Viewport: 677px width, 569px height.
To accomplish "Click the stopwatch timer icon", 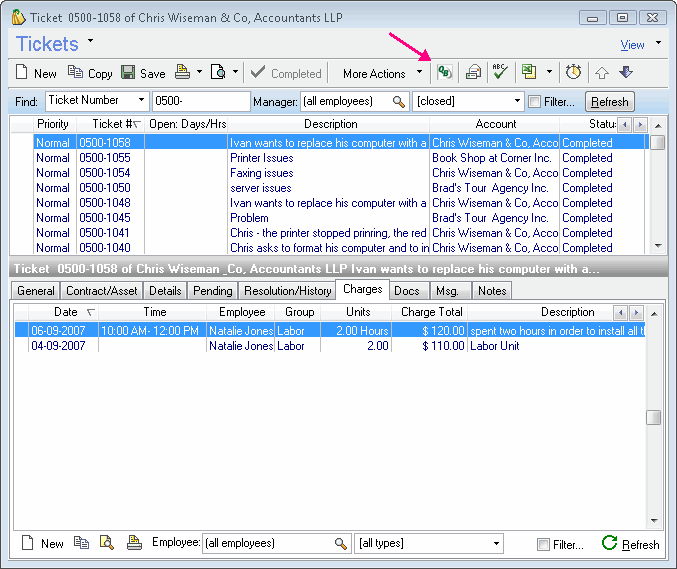I will point(573,73).
